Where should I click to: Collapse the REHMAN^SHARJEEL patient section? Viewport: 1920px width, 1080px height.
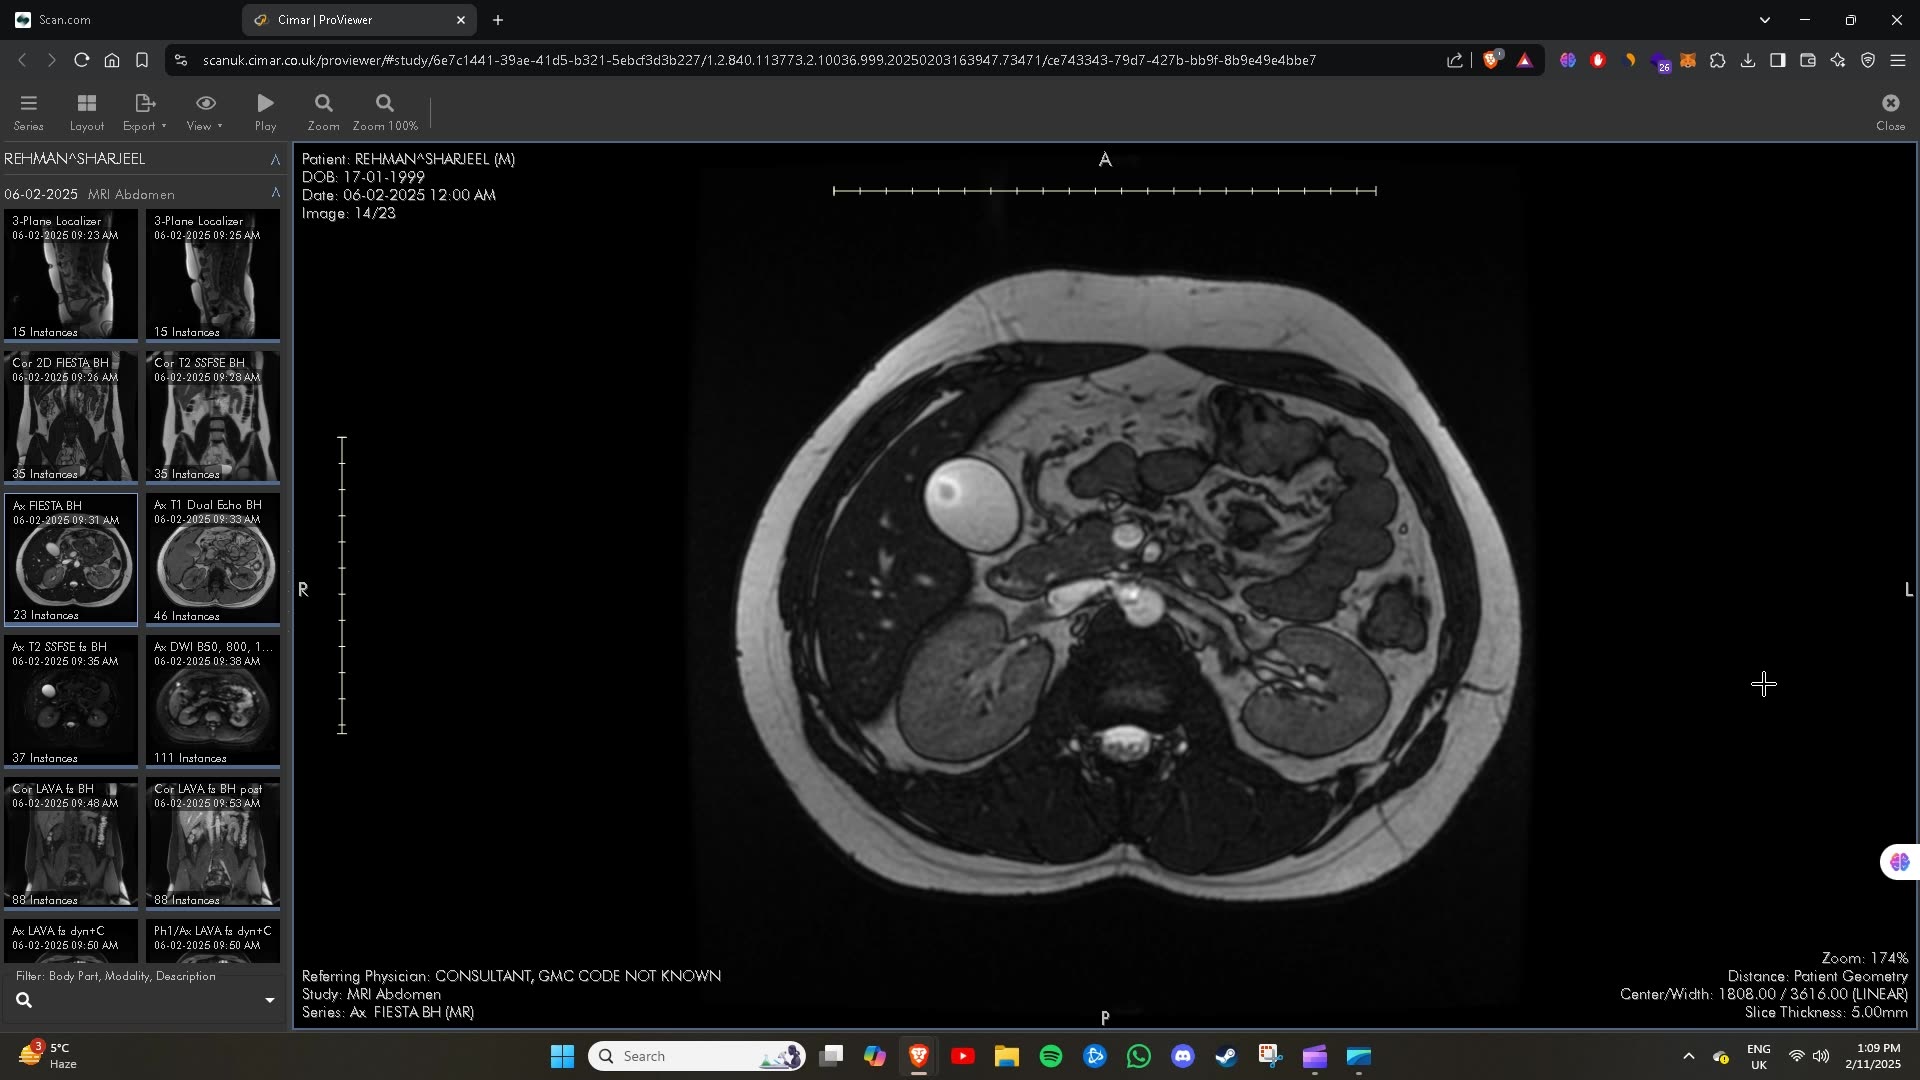pos(275,160)
